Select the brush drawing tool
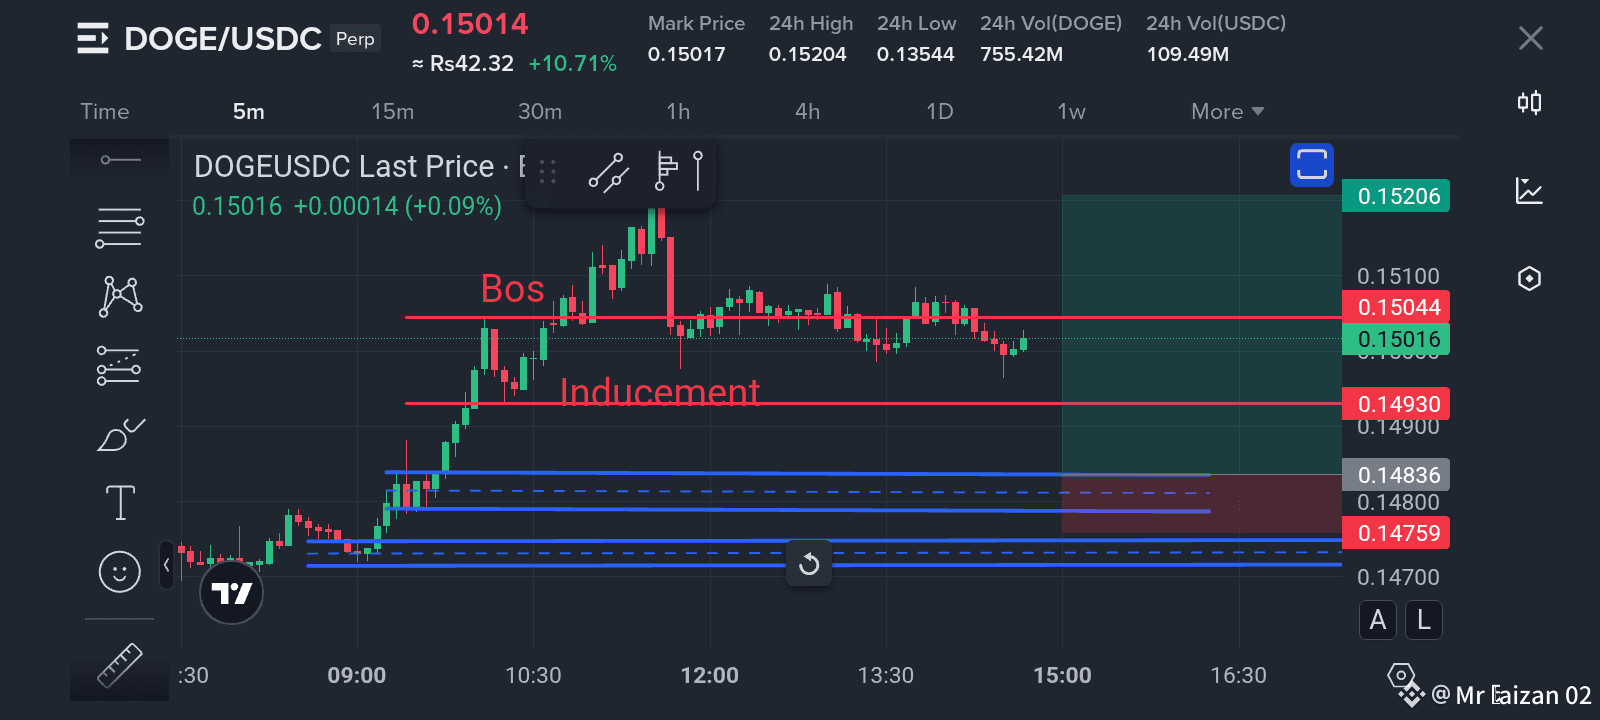Image resolution: width=1600 pixels, height=720 pixels. (120, 435)
